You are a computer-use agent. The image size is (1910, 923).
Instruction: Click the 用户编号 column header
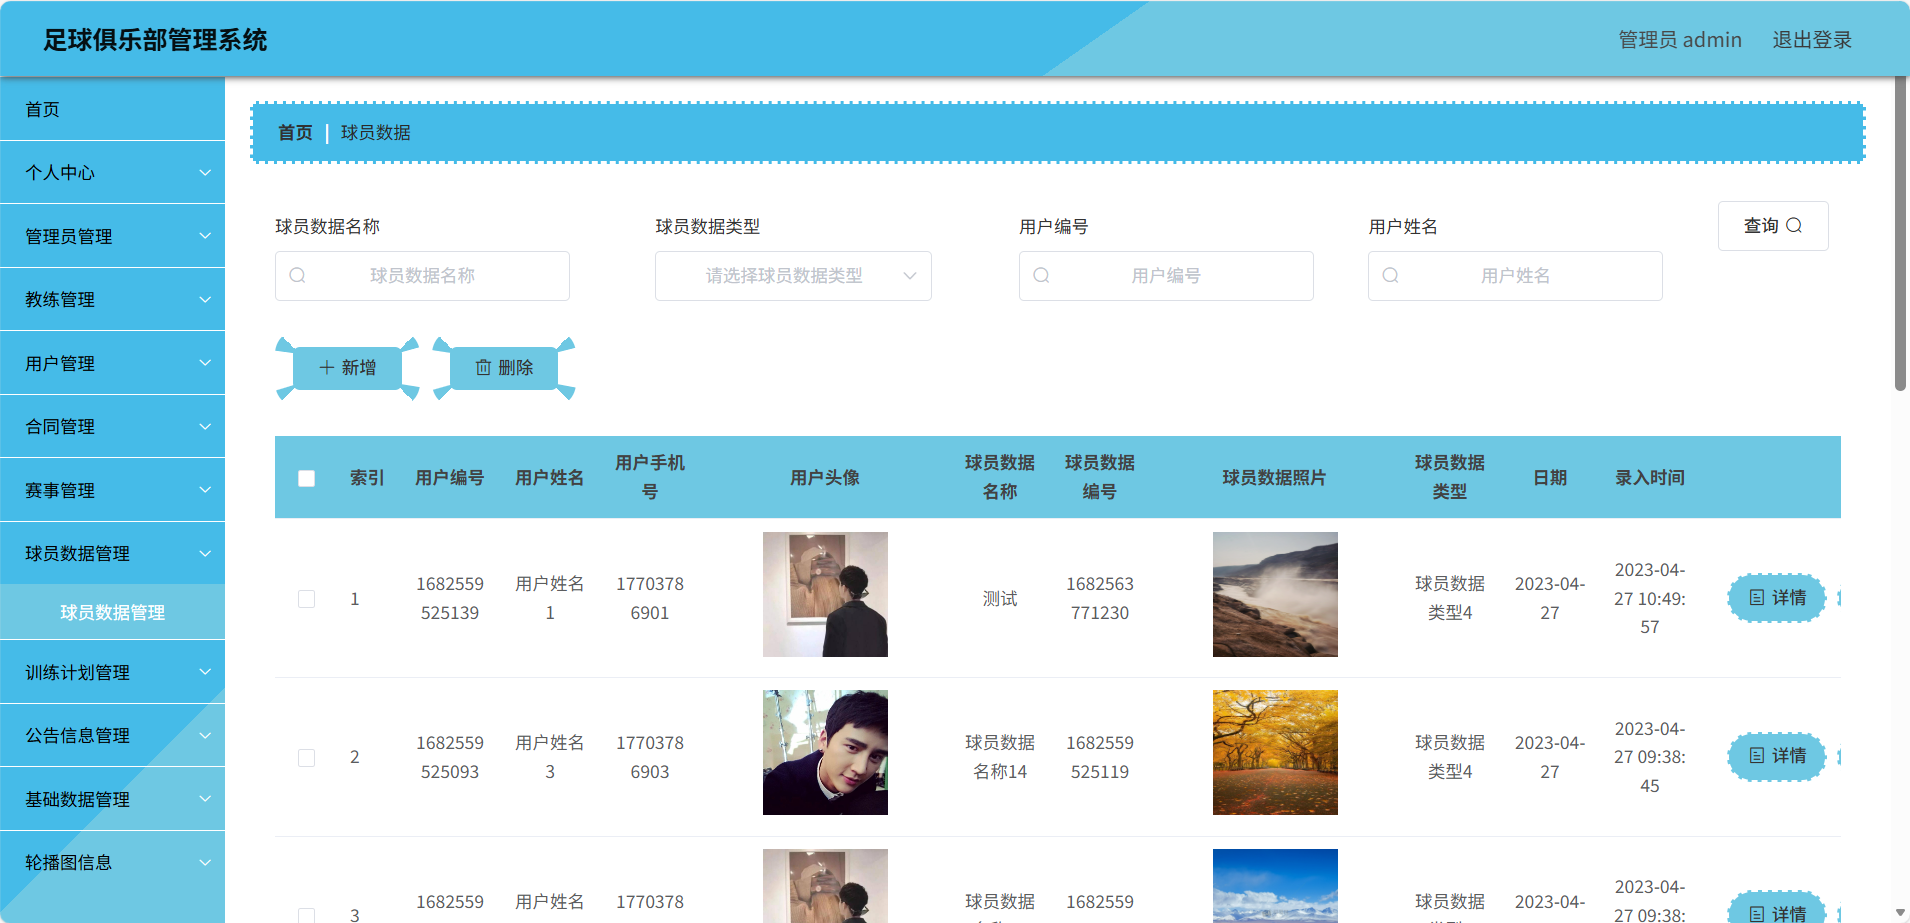[450, 478]
